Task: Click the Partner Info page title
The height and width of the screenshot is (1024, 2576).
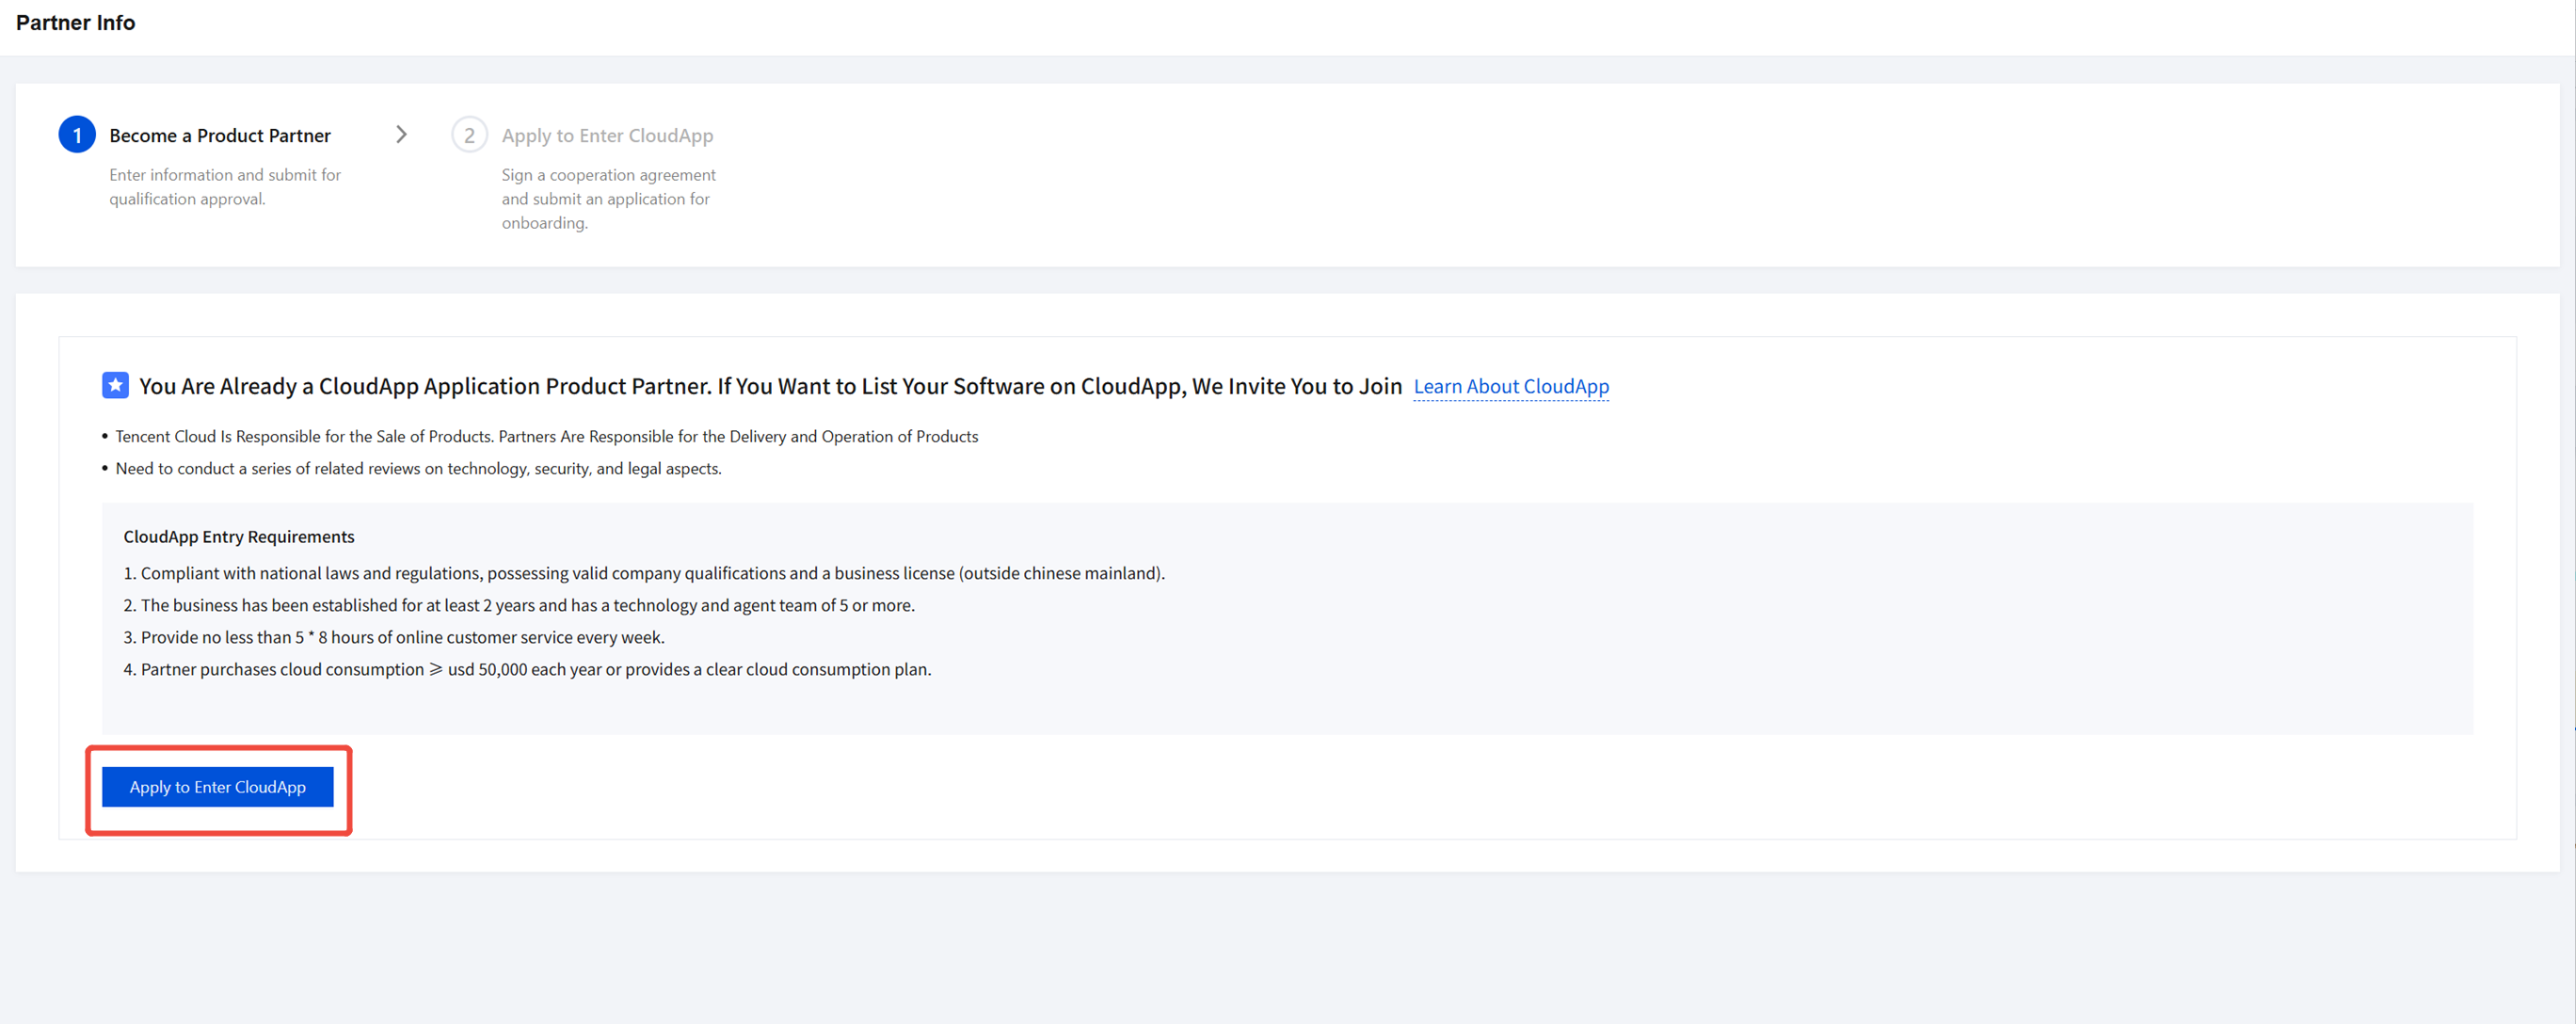Action: pyautogui.click(x=75, y=22)
